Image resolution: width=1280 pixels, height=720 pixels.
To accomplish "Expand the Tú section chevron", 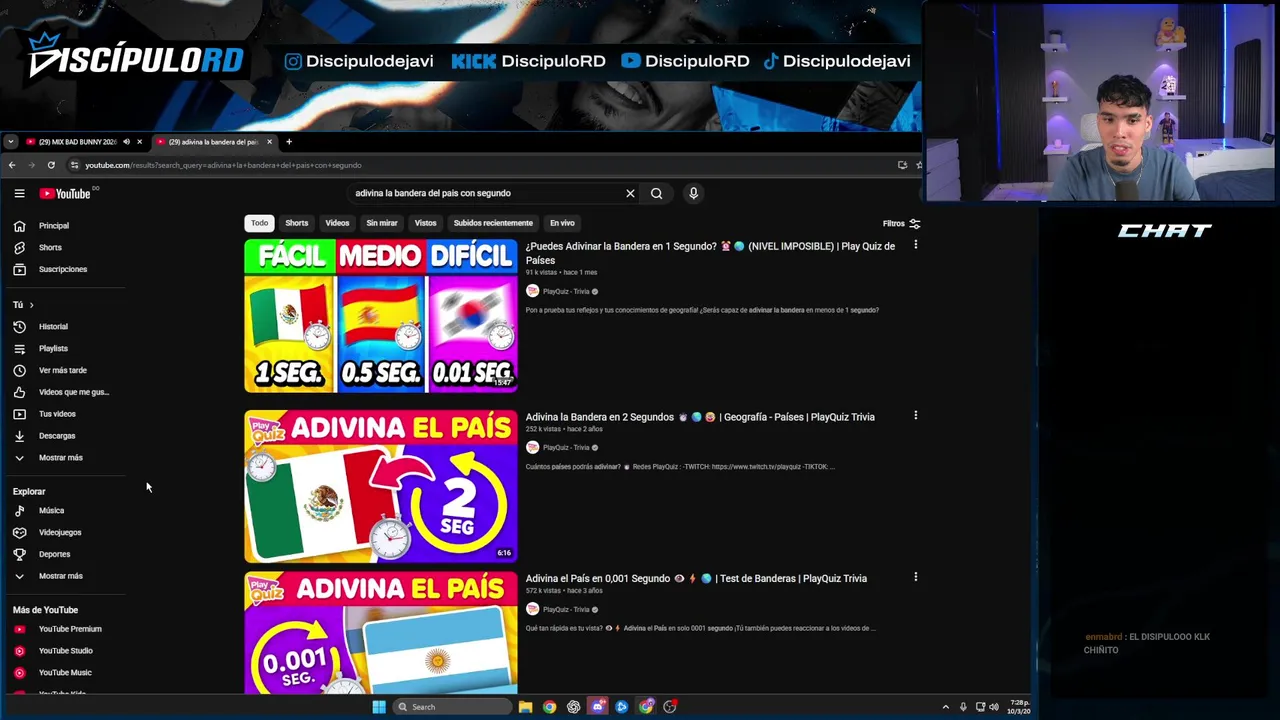I will point(31,305).
